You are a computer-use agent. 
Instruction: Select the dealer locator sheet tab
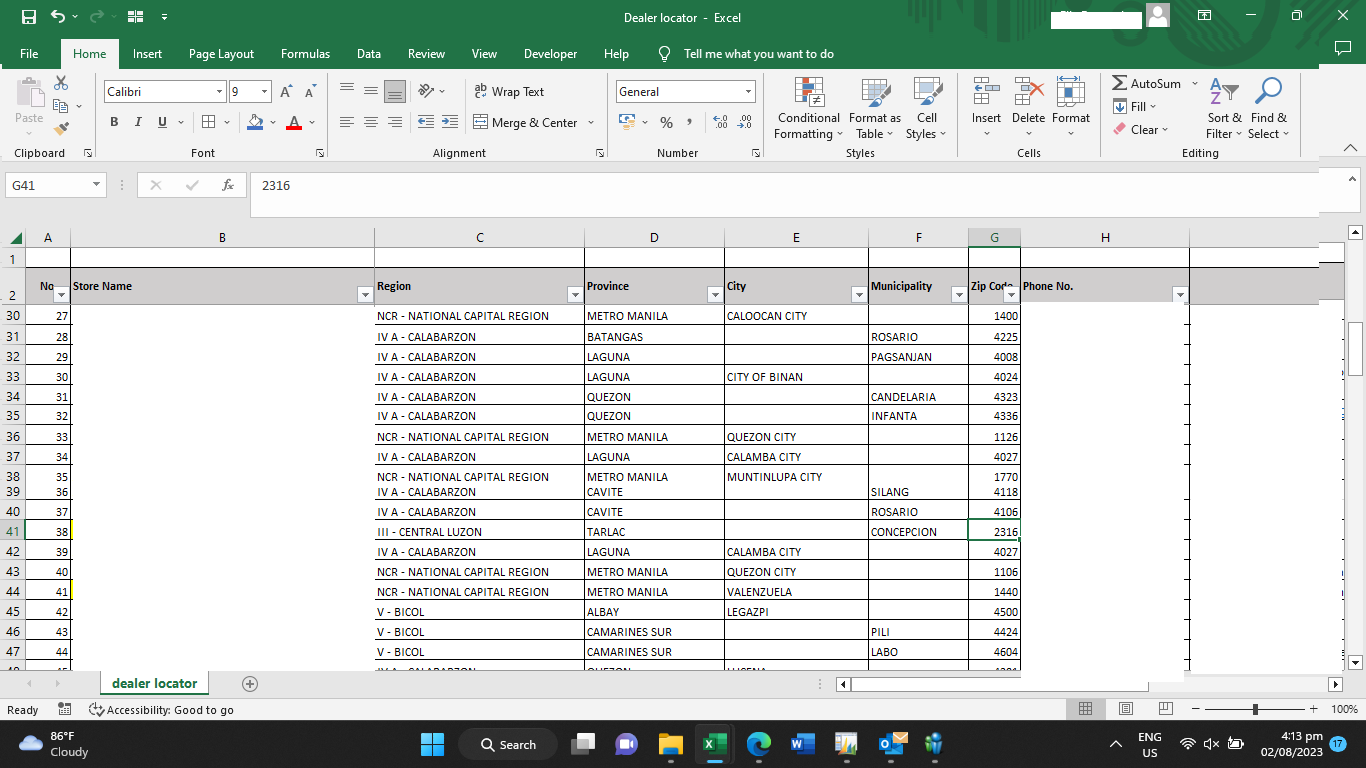click(154, 683)
